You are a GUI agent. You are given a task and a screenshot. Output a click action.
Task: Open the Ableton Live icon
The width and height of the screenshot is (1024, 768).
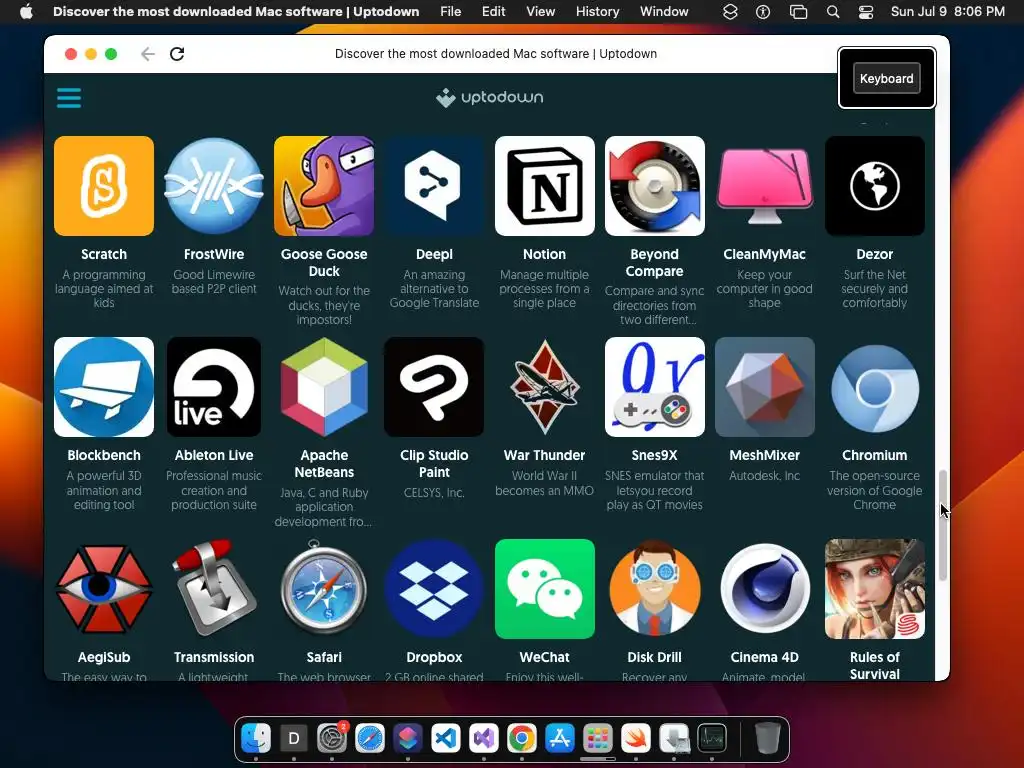coord(214,387)
